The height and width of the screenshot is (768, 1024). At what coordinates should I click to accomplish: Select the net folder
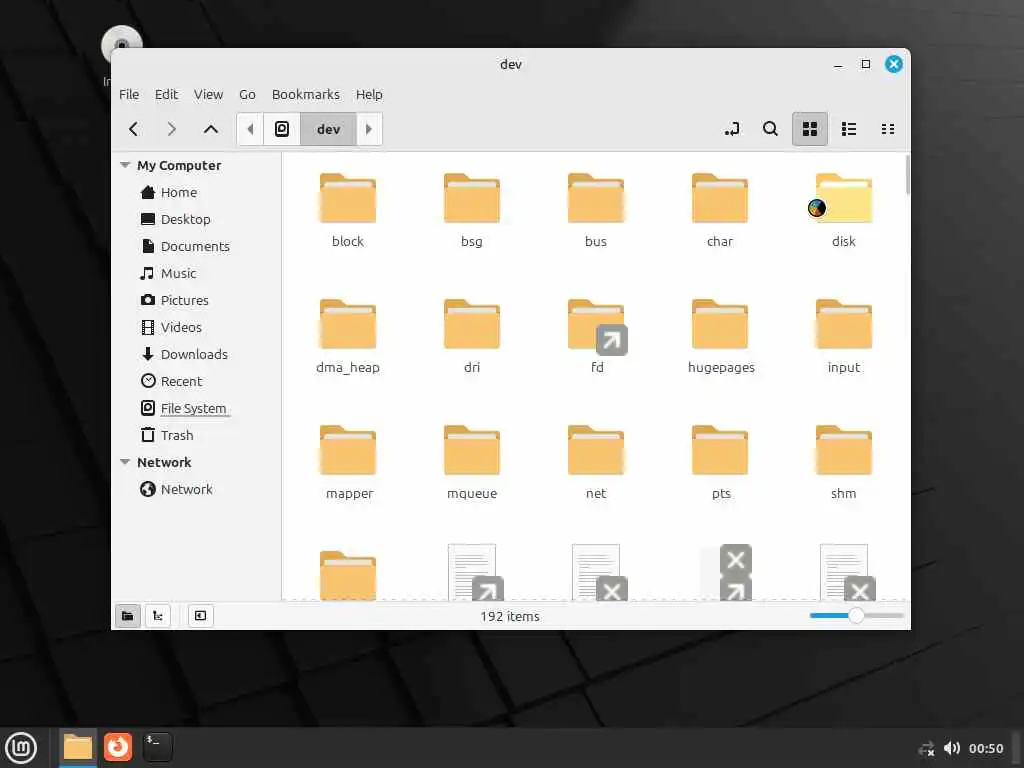click(x=596, y=462)
